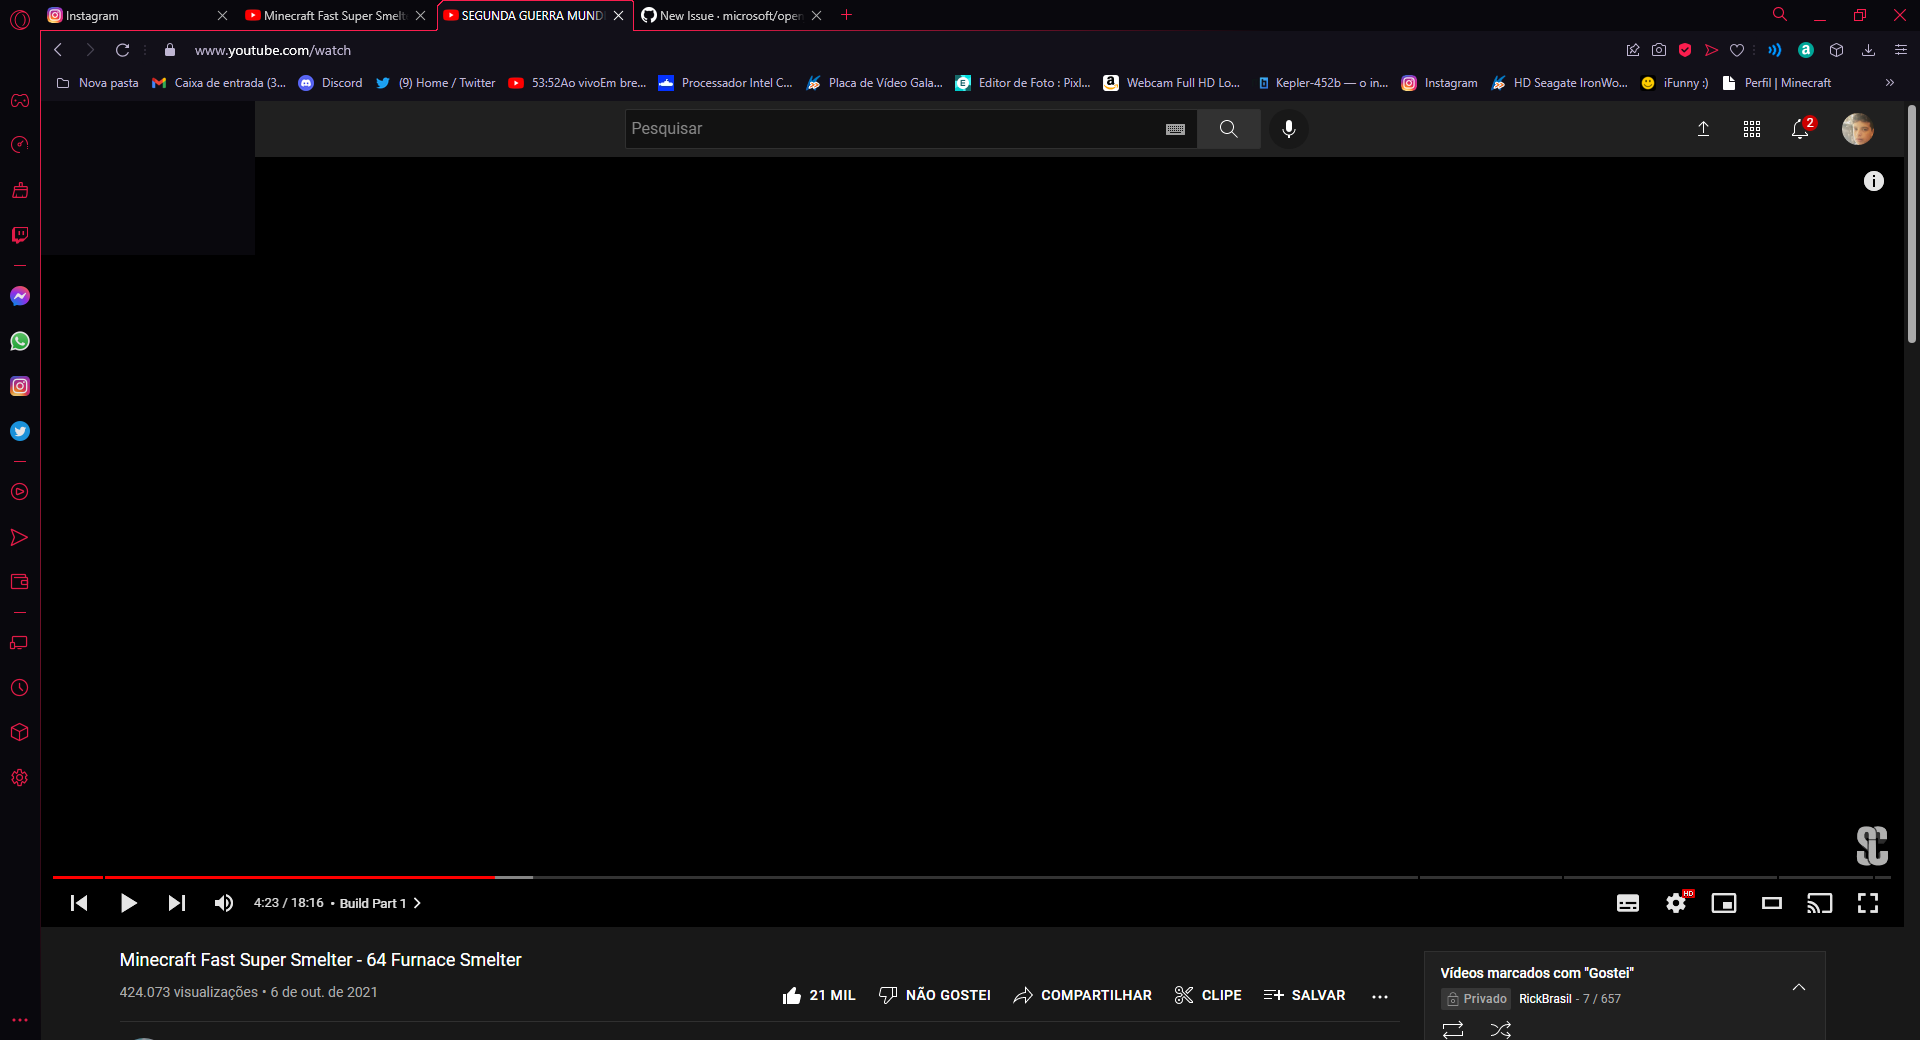Open YouTube notifications bell
The height and width of the screenshot is (1040, 1920).
click(1800, 129)
